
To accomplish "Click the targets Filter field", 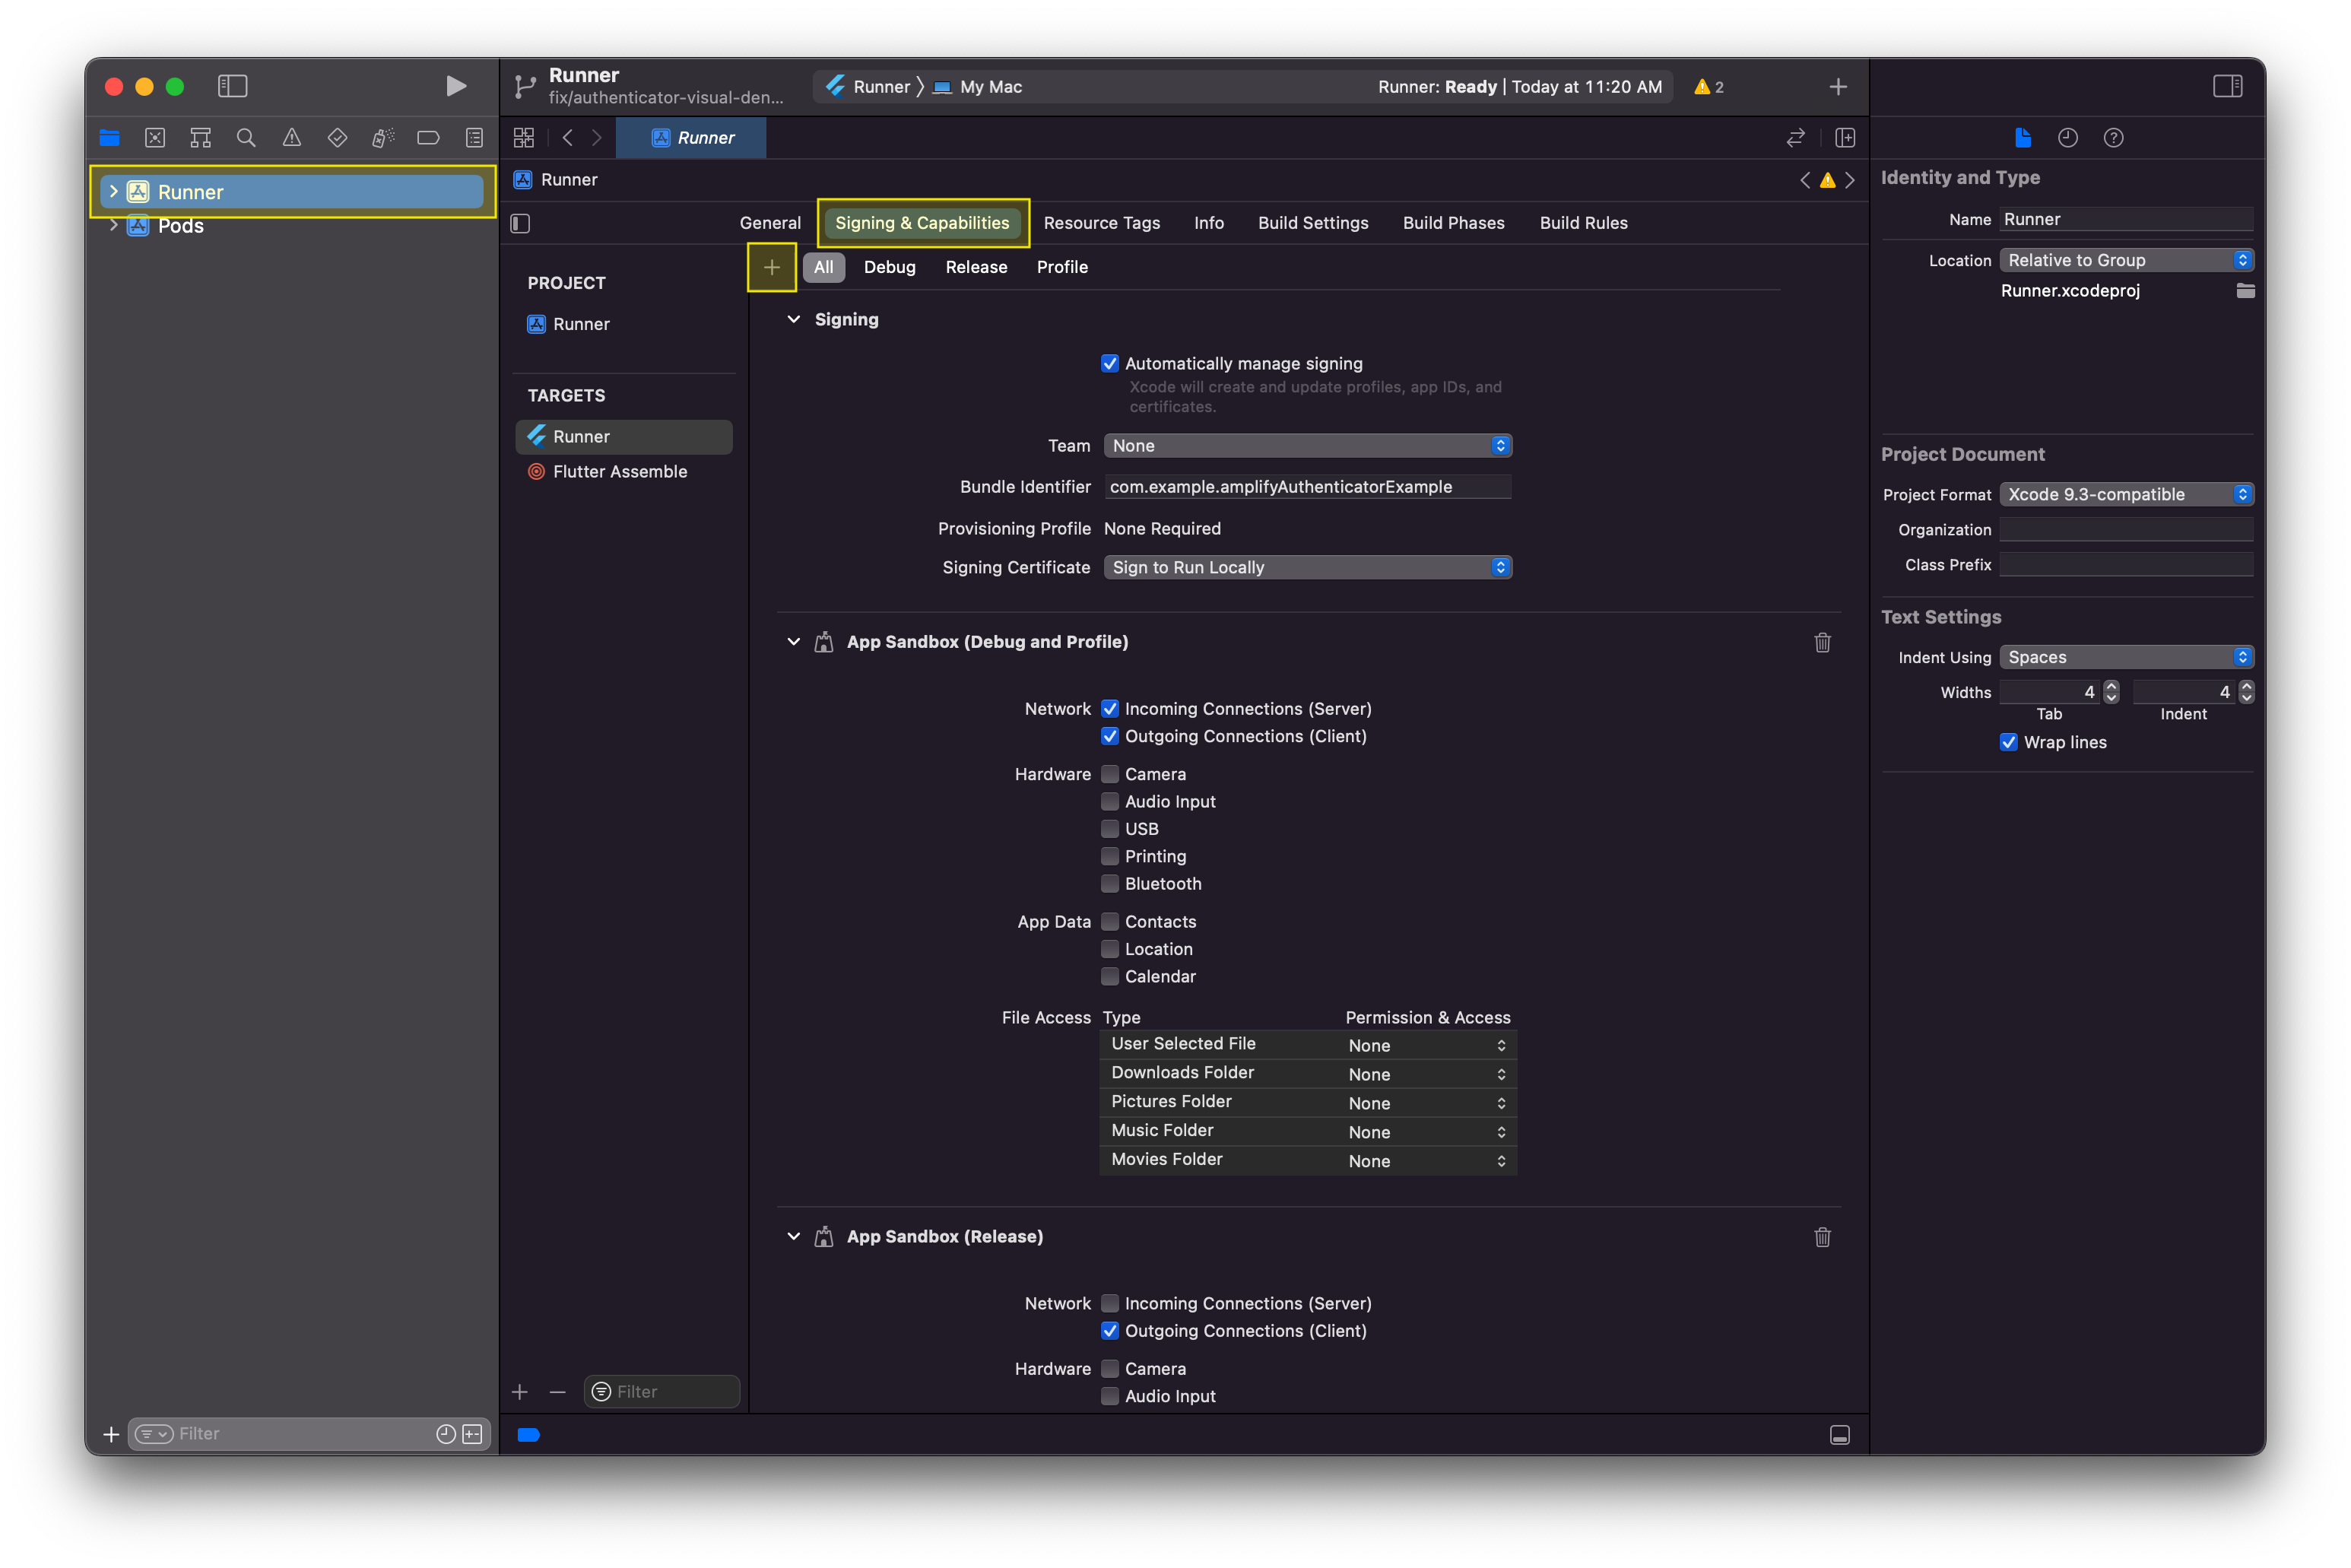I will pyautogui.click(x=661, y=1393).
